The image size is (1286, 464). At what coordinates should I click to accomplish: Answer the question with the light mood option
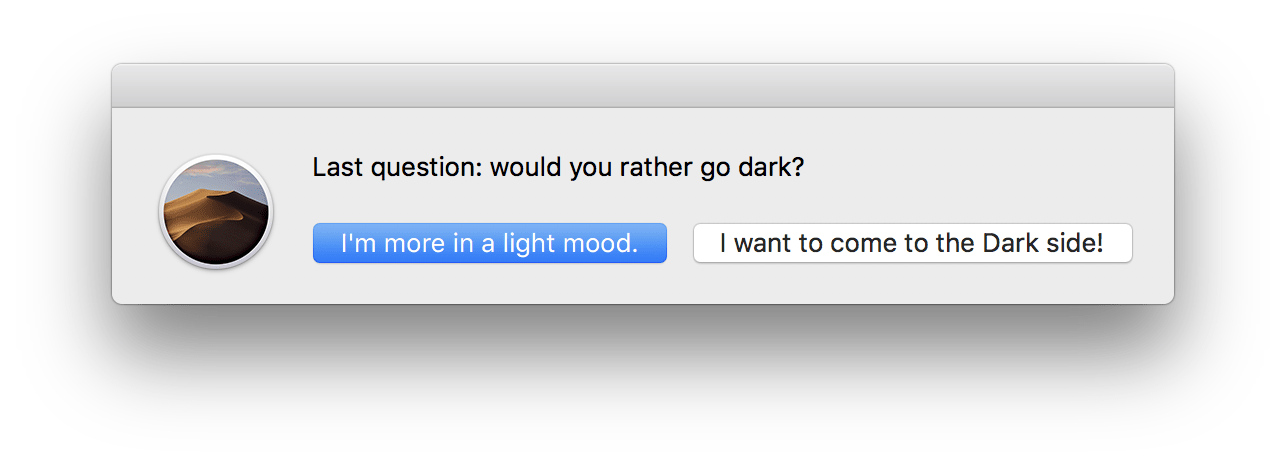489,243
